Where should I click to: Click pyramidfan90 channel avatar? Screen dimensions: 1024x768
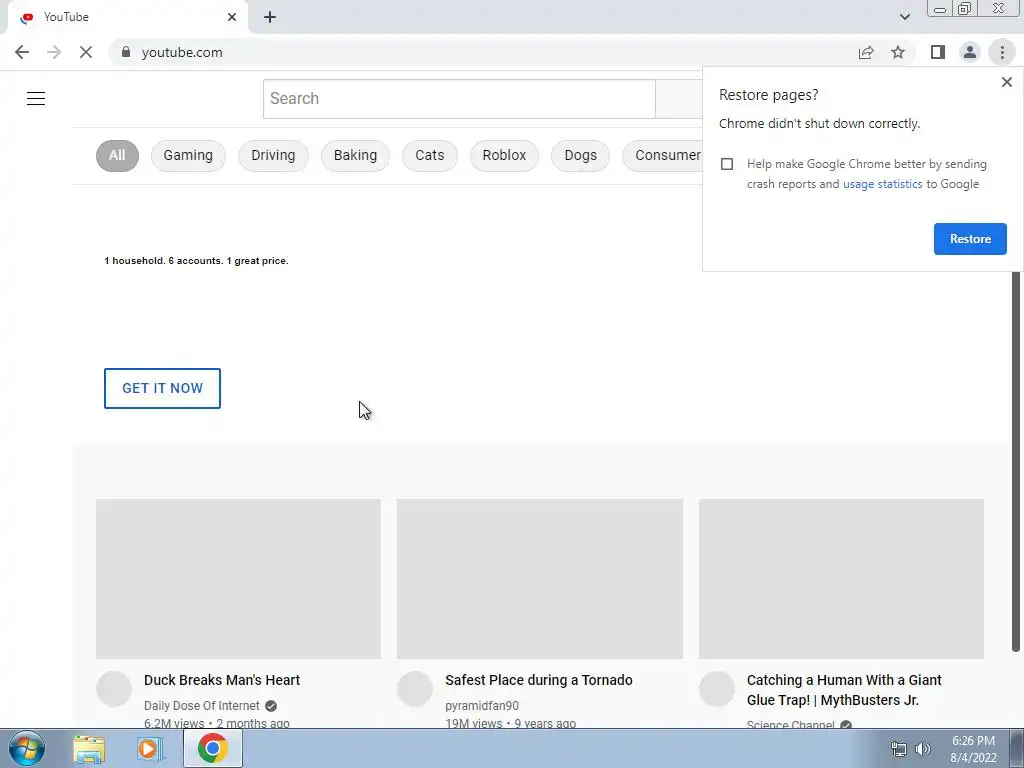point(415,689)
